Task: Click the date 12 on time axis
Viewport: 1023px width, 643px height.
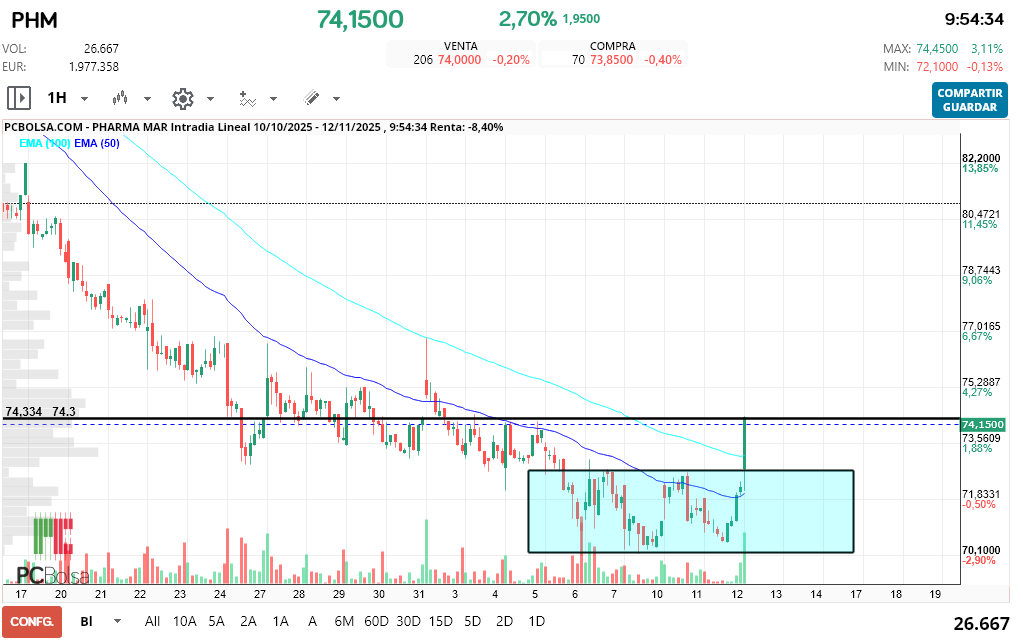Action: click(x=737, y=594)
